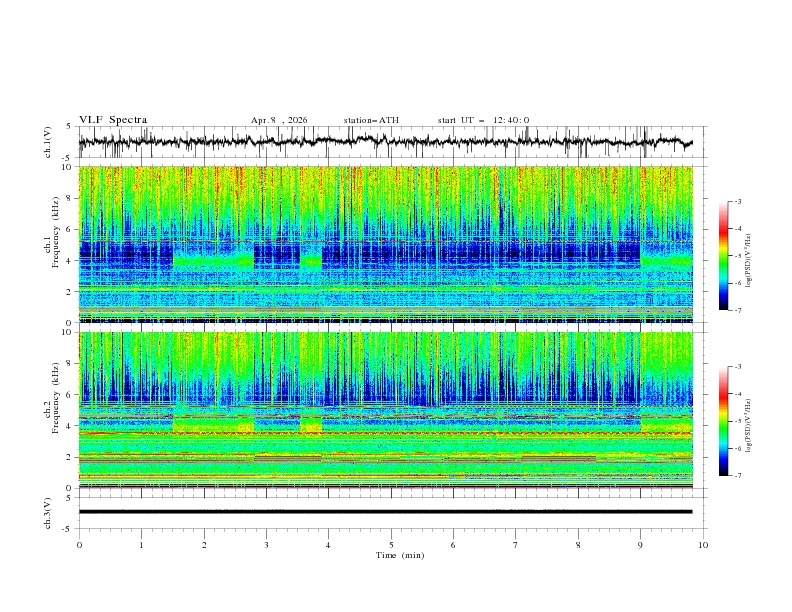Click the "-7" tick on ch.2 colorbar
The height and width of the screenshot is (612, 792).
737,476
